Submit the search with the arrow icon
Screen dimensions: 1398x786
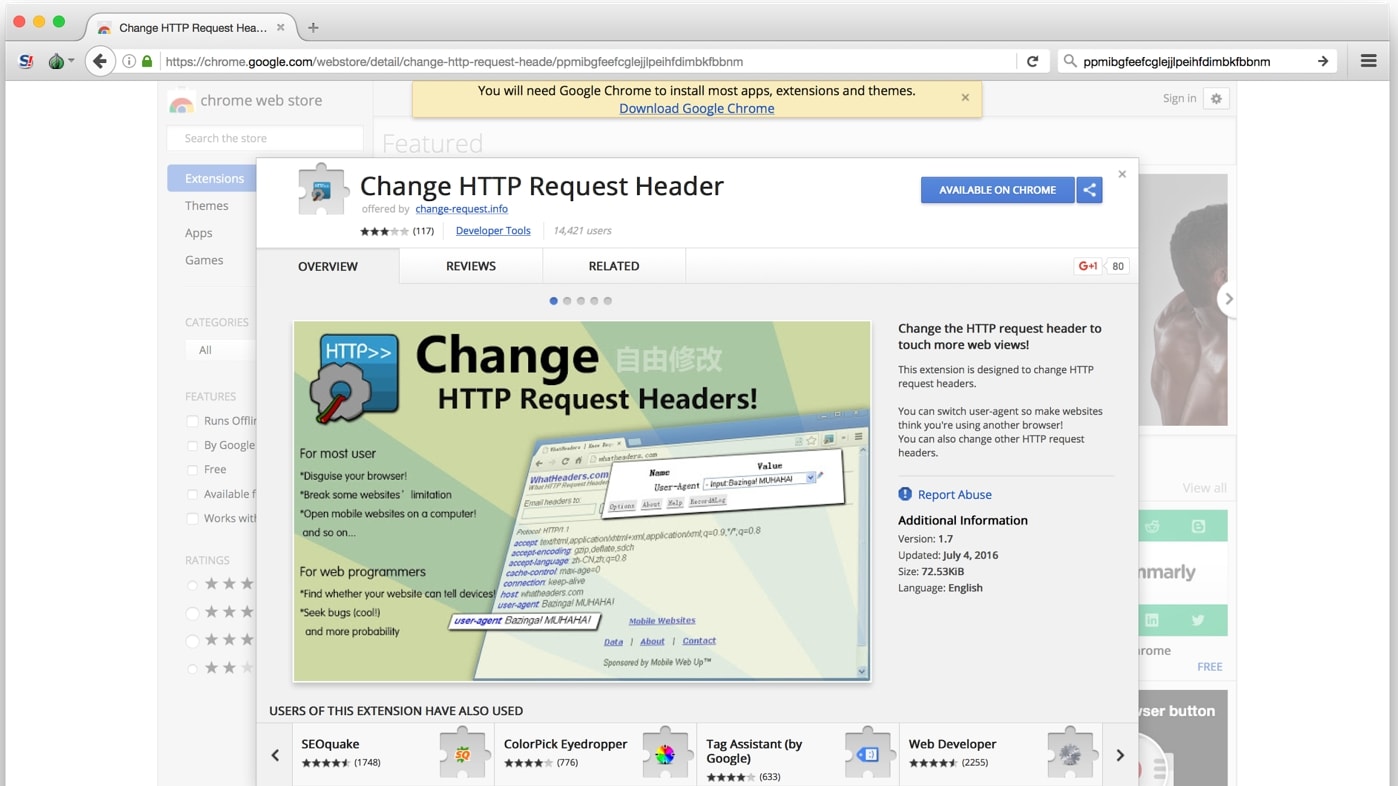click(x=1323, y=62)
